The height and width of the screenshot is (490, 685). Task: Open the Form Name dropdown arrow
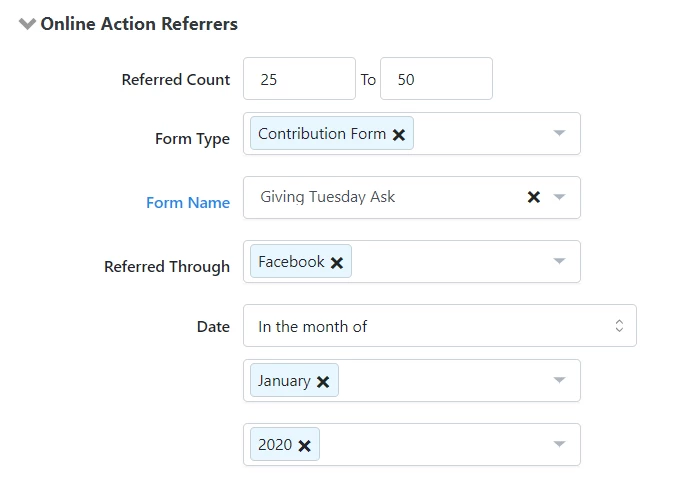click(559, 197)
